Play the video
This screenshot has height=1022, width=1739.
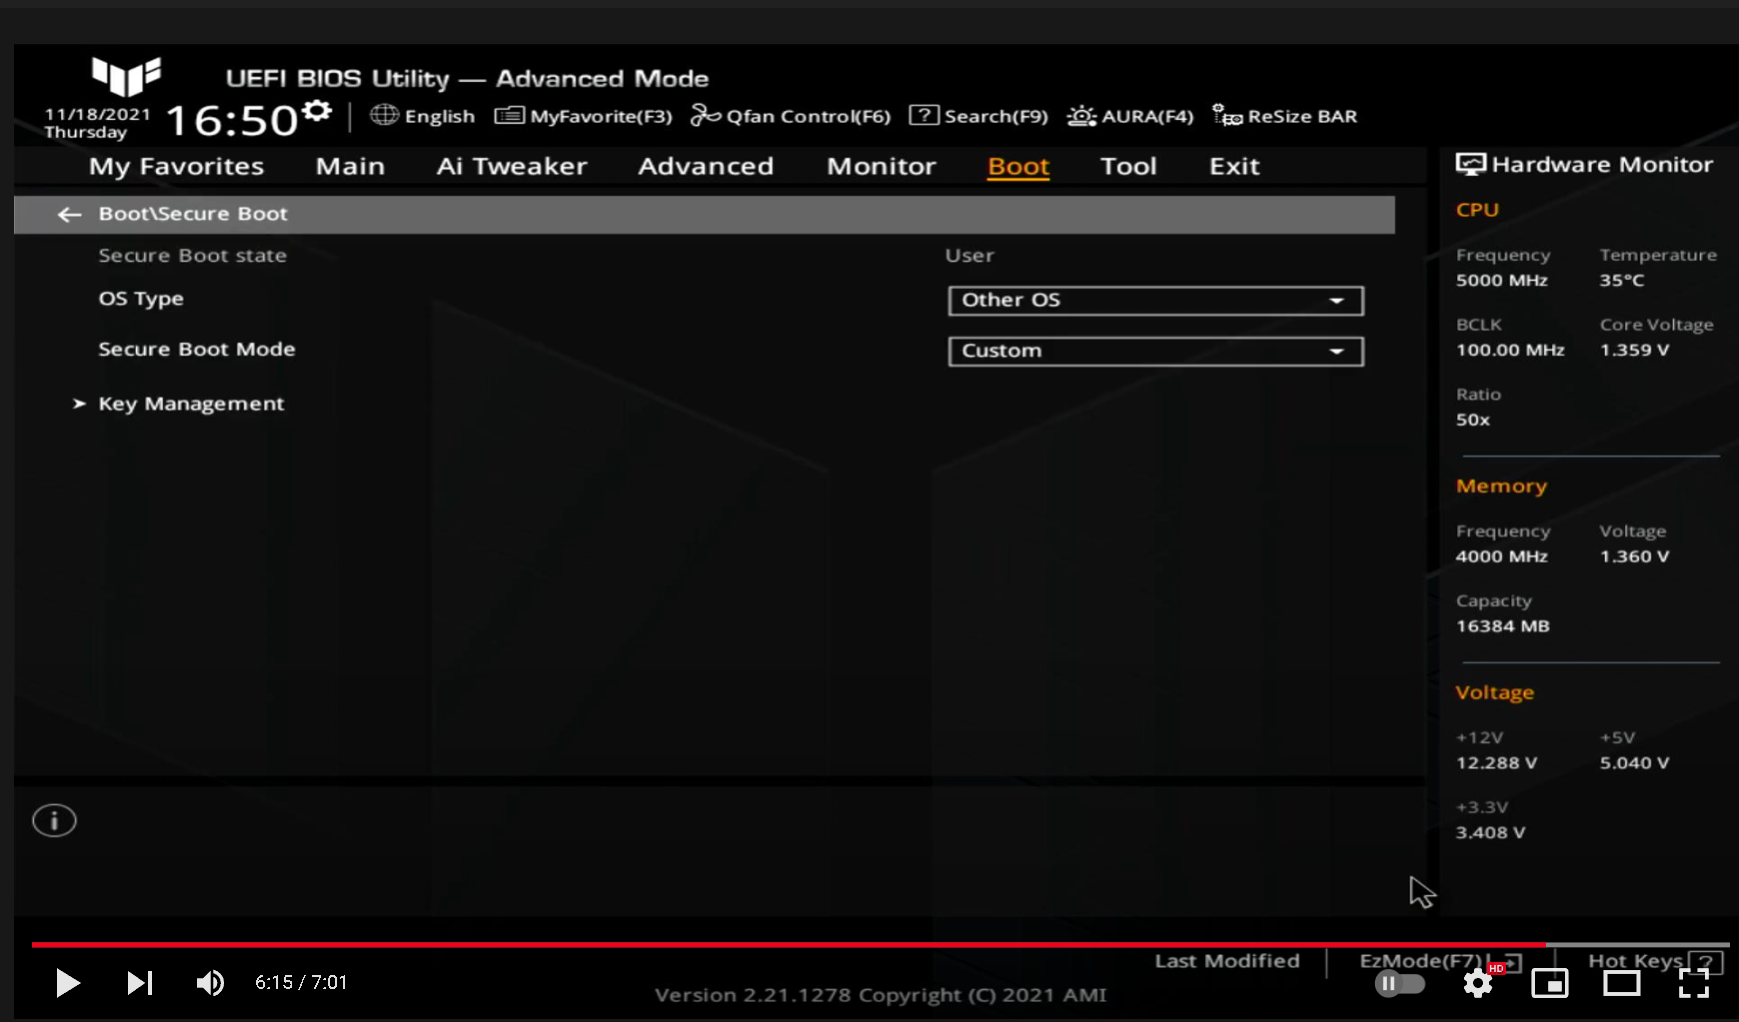pos(67,983)
